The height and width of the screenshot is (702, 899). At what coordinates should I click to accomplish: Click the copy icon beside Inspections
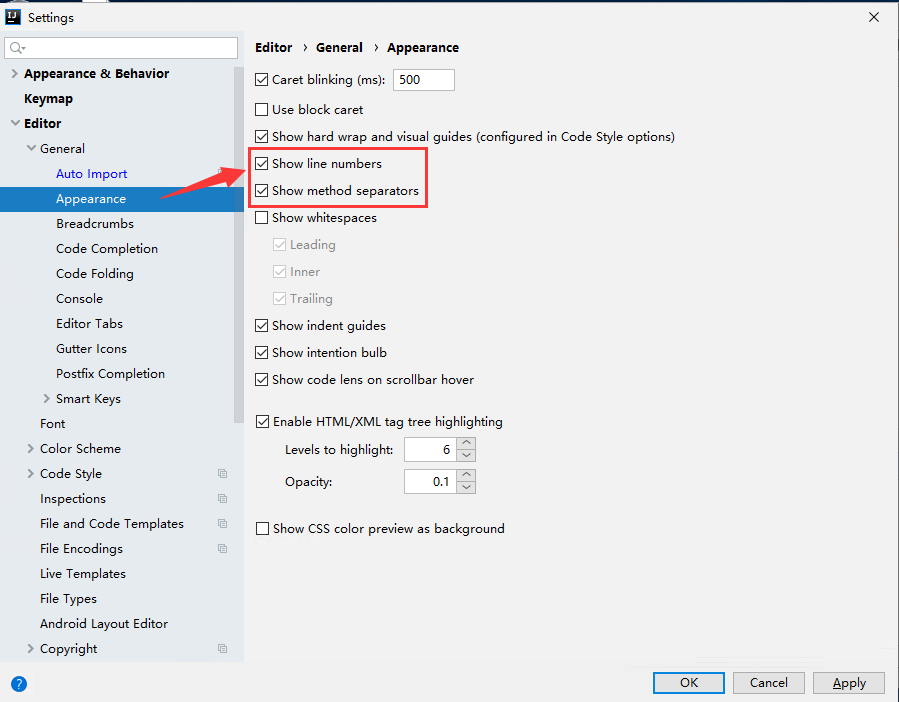[x=222, y=498]
